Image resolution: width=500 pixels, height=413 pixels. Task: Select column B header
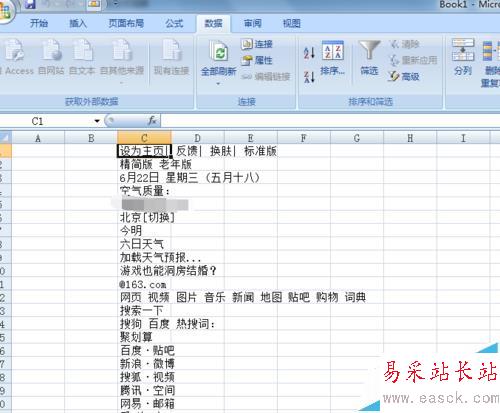coord(91,138)
